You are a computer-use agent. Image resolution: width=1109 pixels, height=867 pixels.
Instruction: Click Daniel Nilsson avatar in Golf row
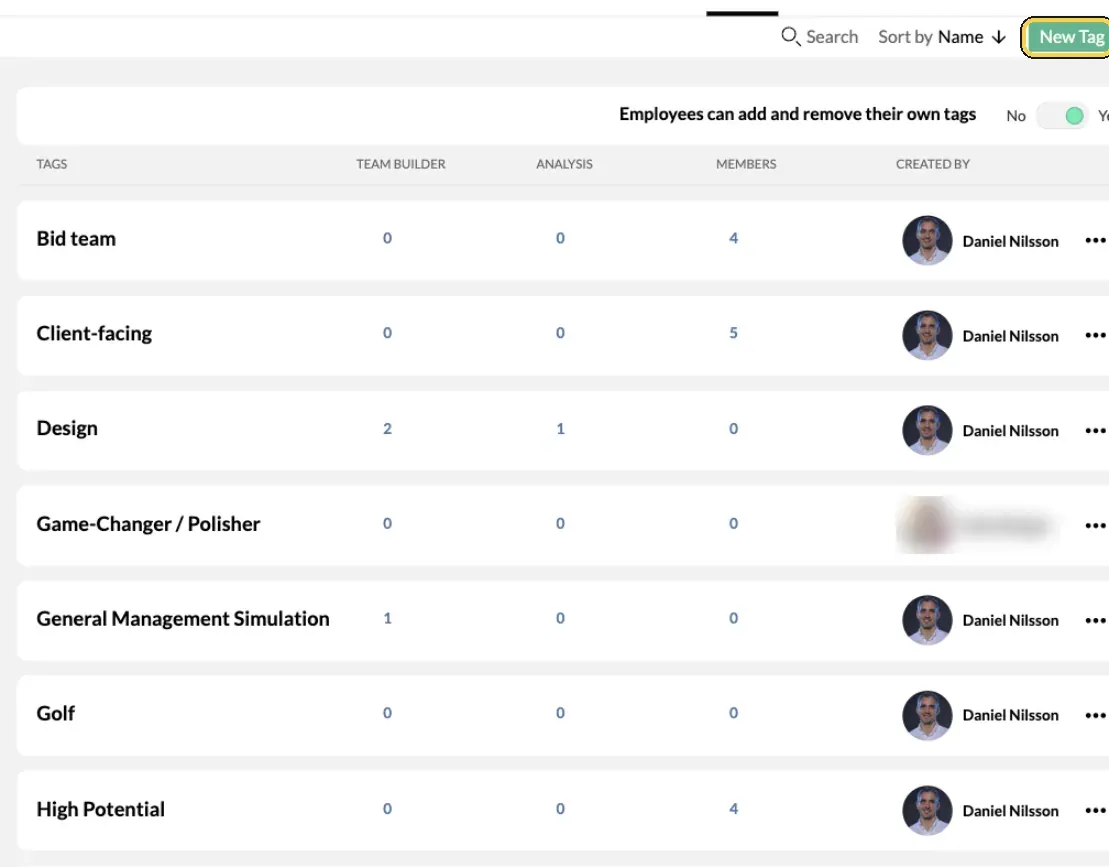coord(927,715)
